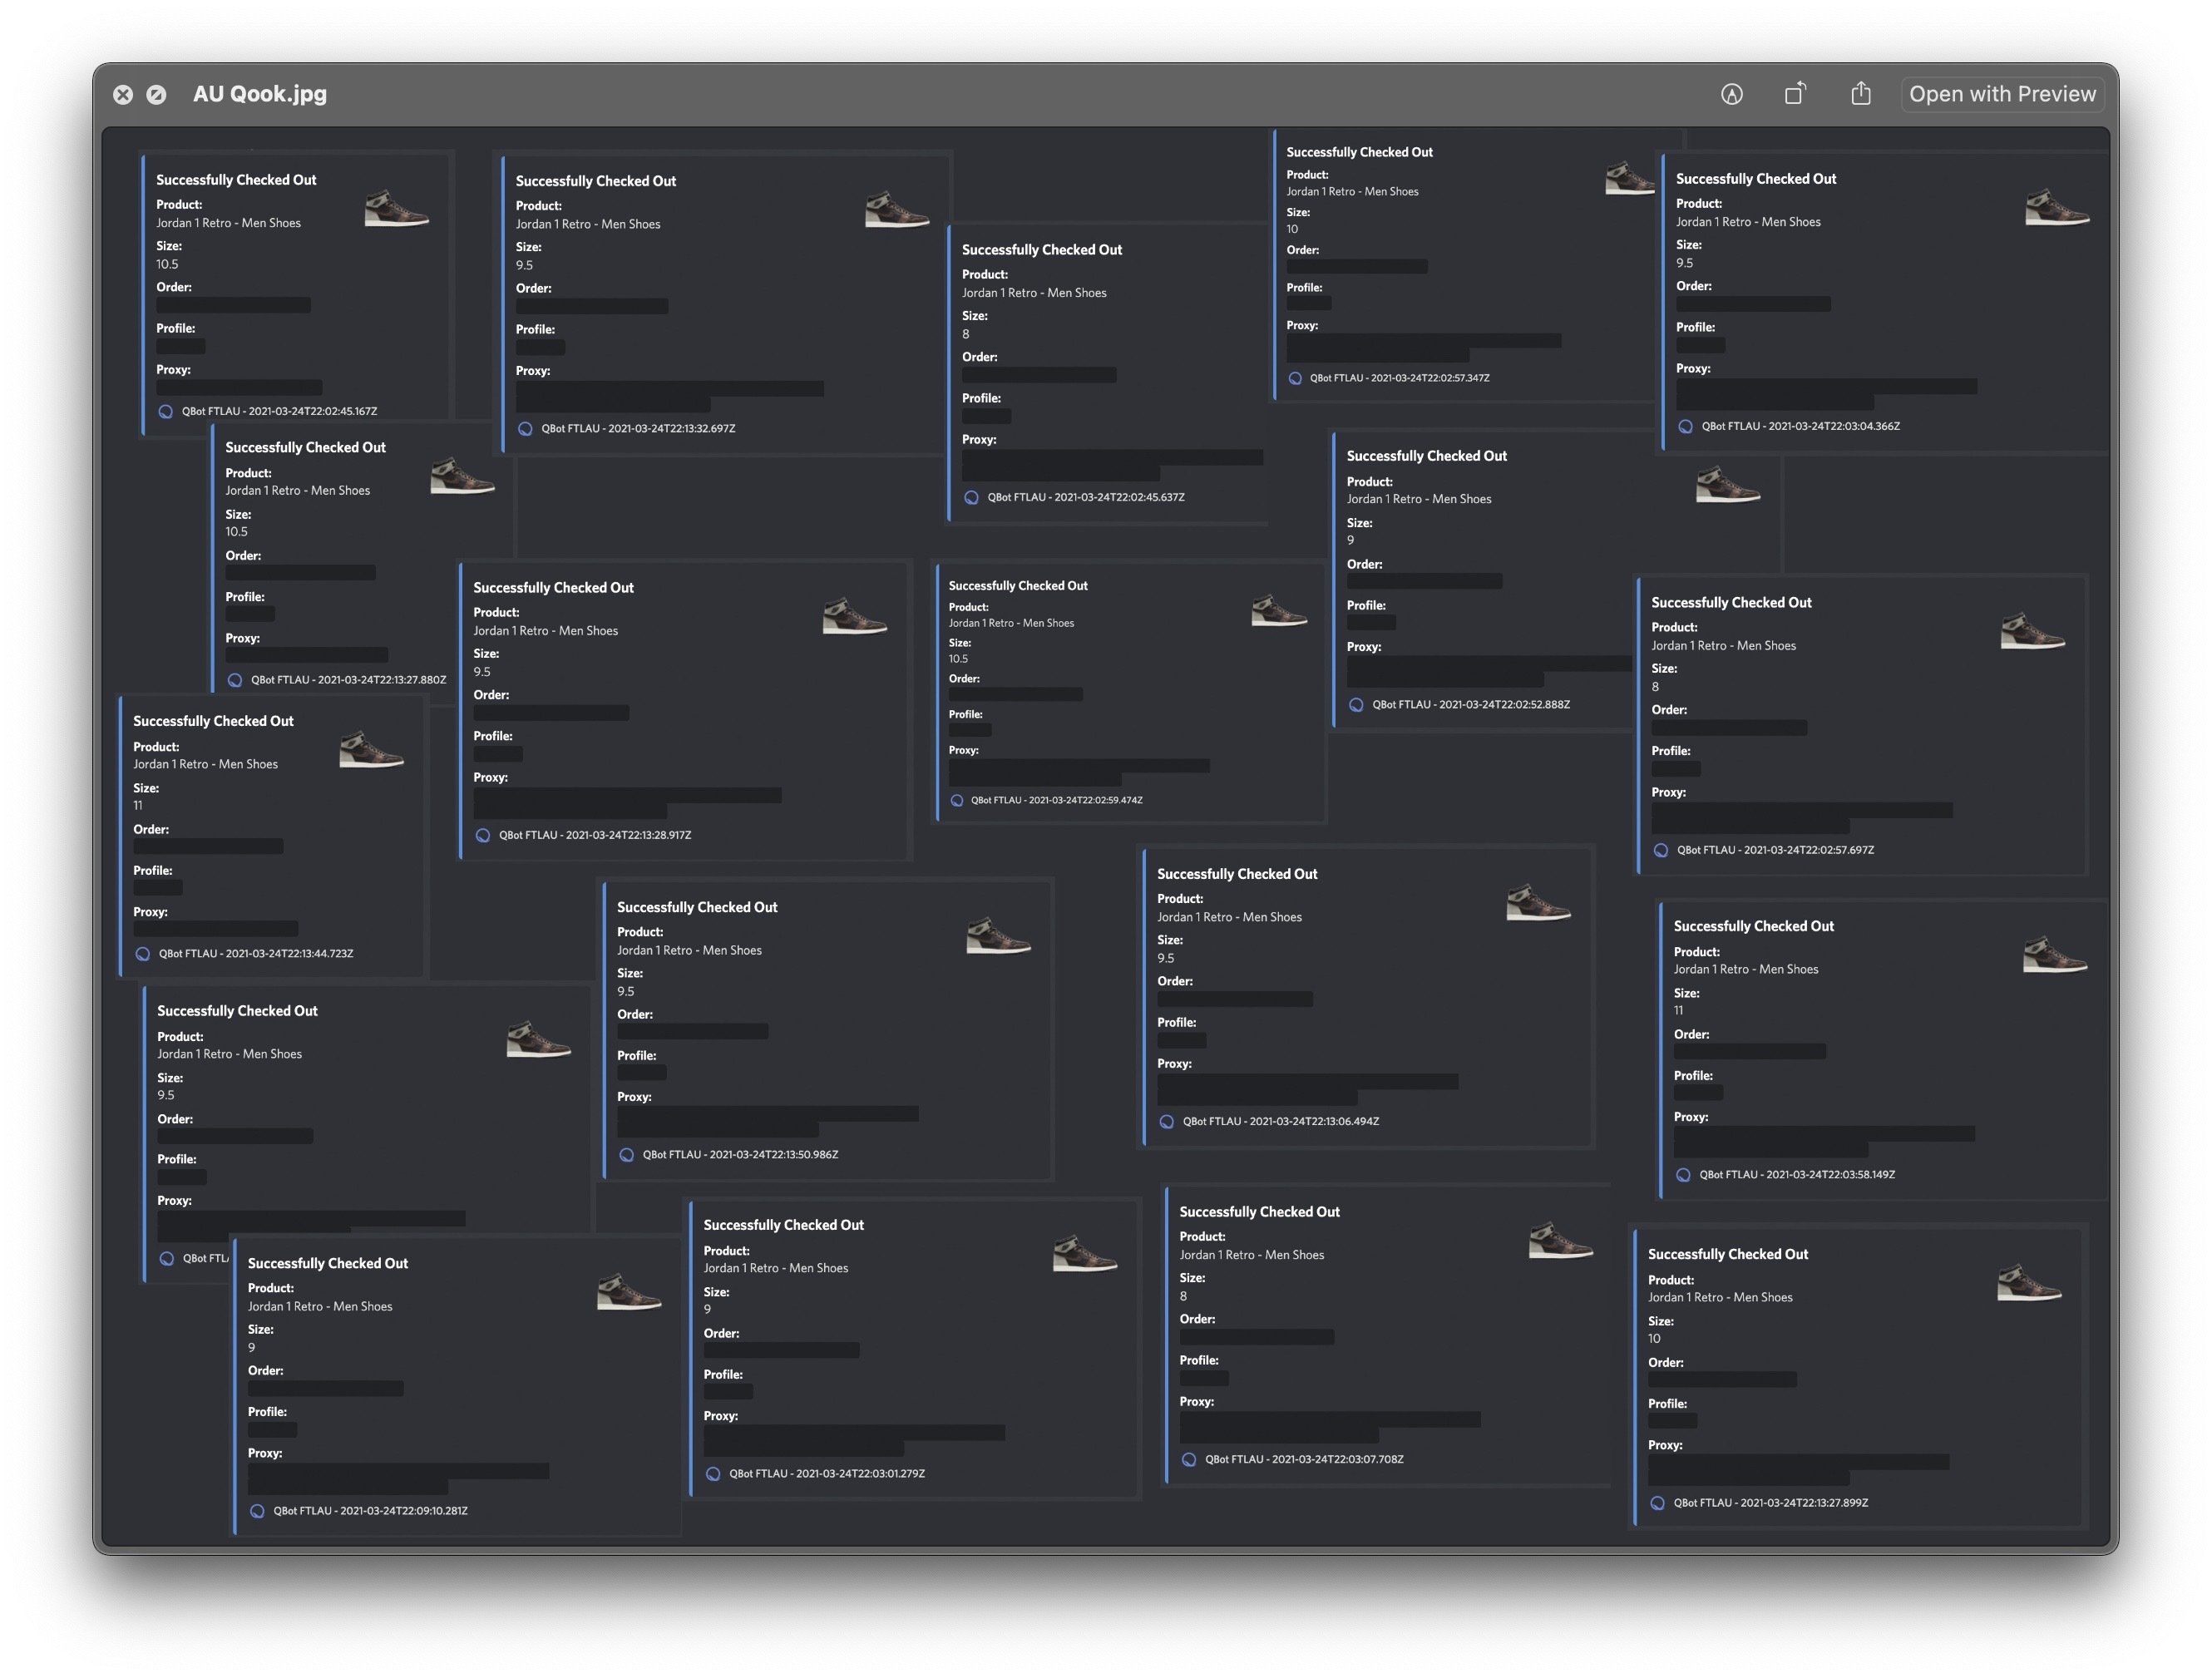Viewport: 2212px width, 1678px height.
Task: Click the full-screen button beside the close button
Action: pyautogui.click(x=156, y=95)
